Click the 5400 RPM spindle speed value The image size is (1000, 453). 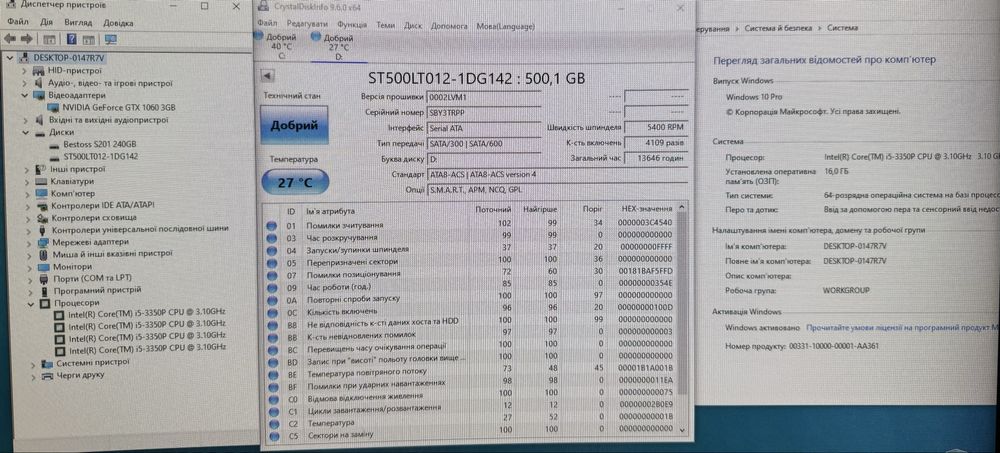pyautogui.click(x=656, y=127)
